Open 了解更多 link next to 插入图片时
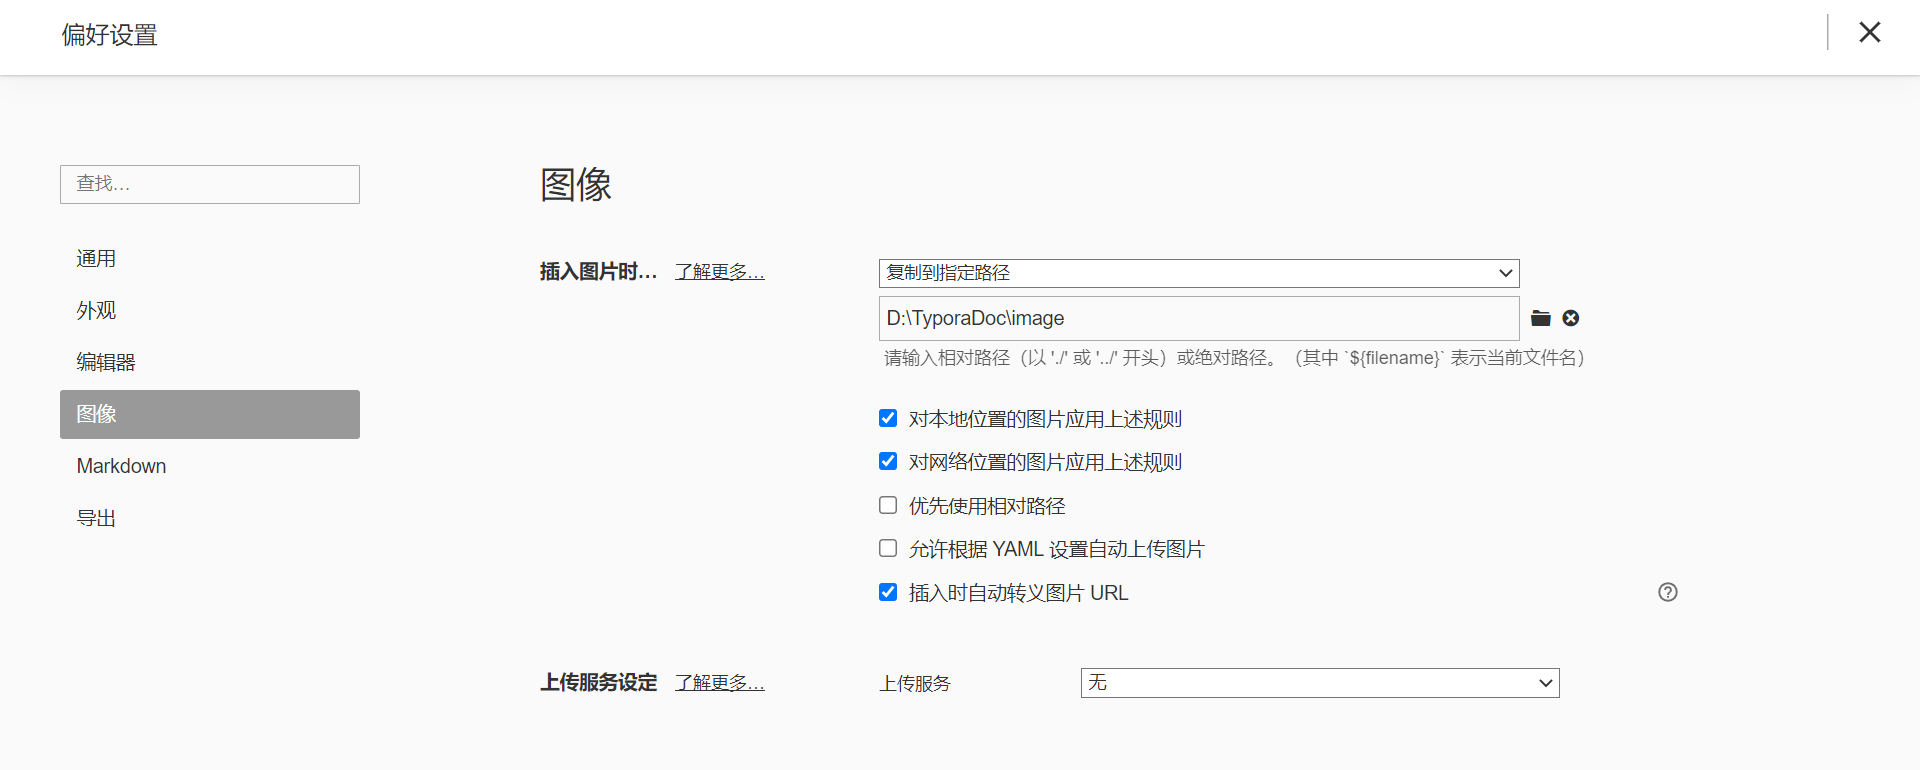Screen dimensions: 1920x770 [x=720, y=272]
